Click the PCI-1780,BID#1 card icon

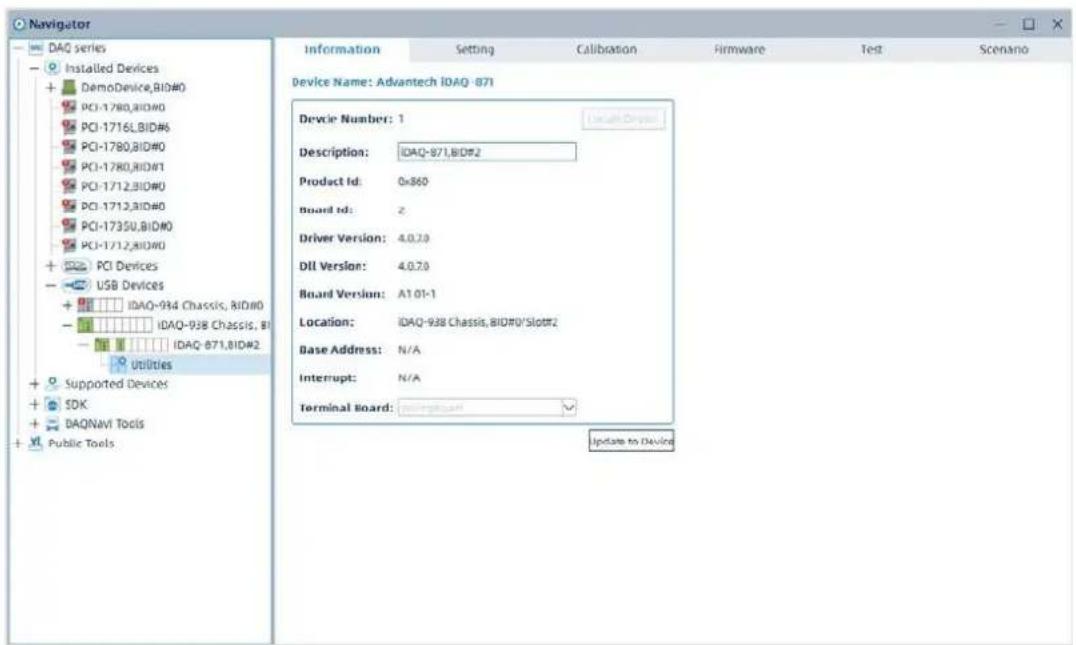[x=69, y=167]
